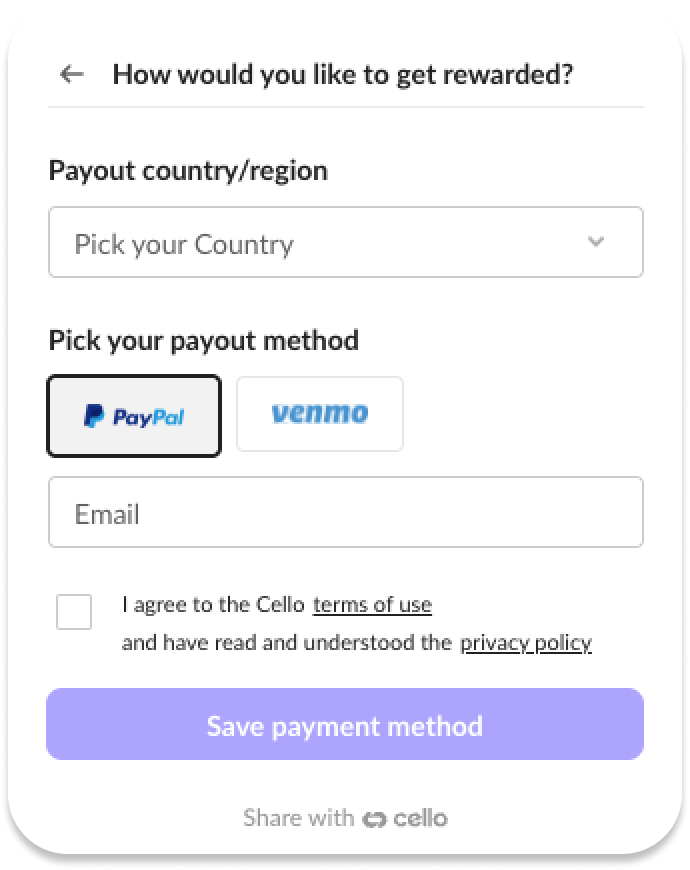The width and height of the screenshot is (690, 870).
Task: Focus the Email input field
Action: (x=345, y=513)
